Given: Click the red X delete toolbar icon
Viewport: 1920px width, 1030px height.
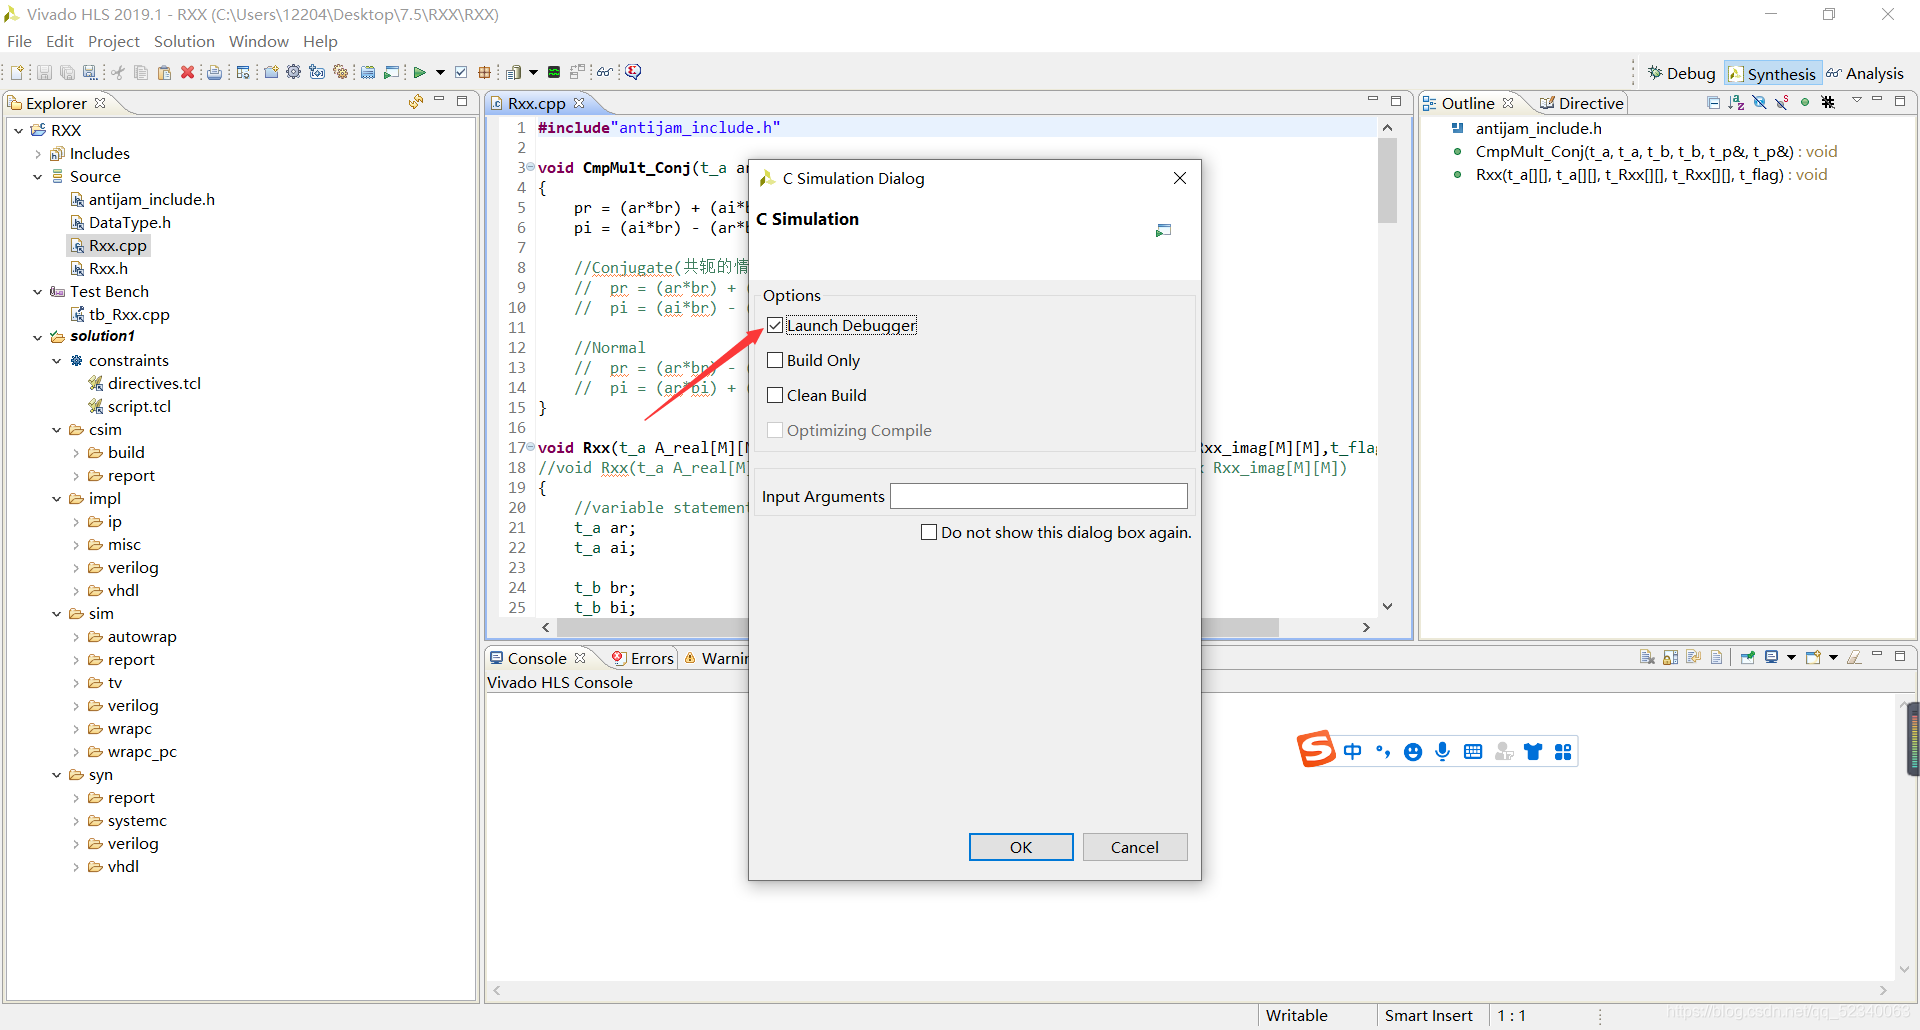Looking at the screenshot, I should coord(187,72).
